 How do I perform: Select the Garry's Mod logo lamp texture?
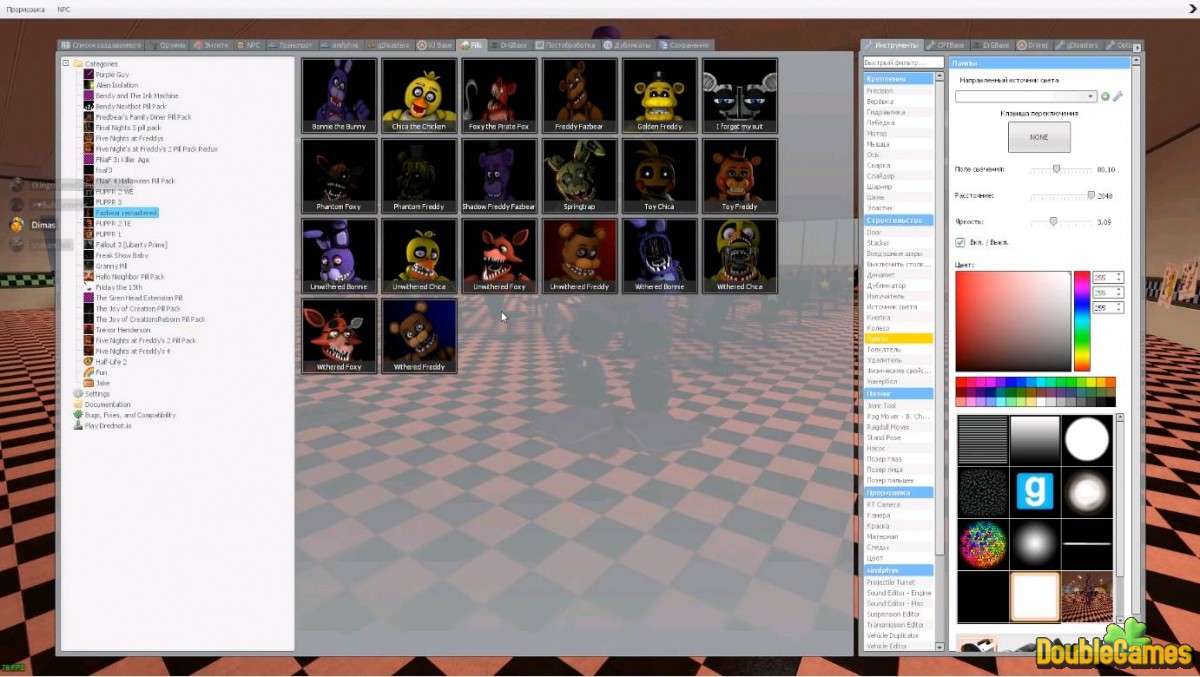[1035, 491]
